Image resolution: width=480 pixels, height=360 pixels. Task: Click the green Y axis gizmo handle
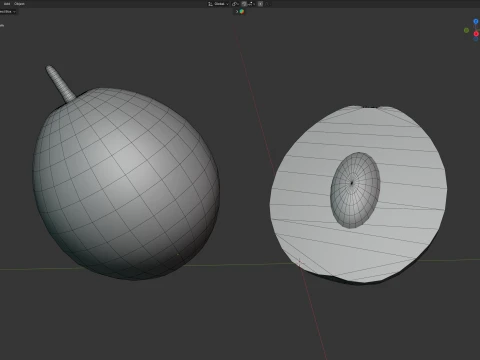(x=466, y=30)
